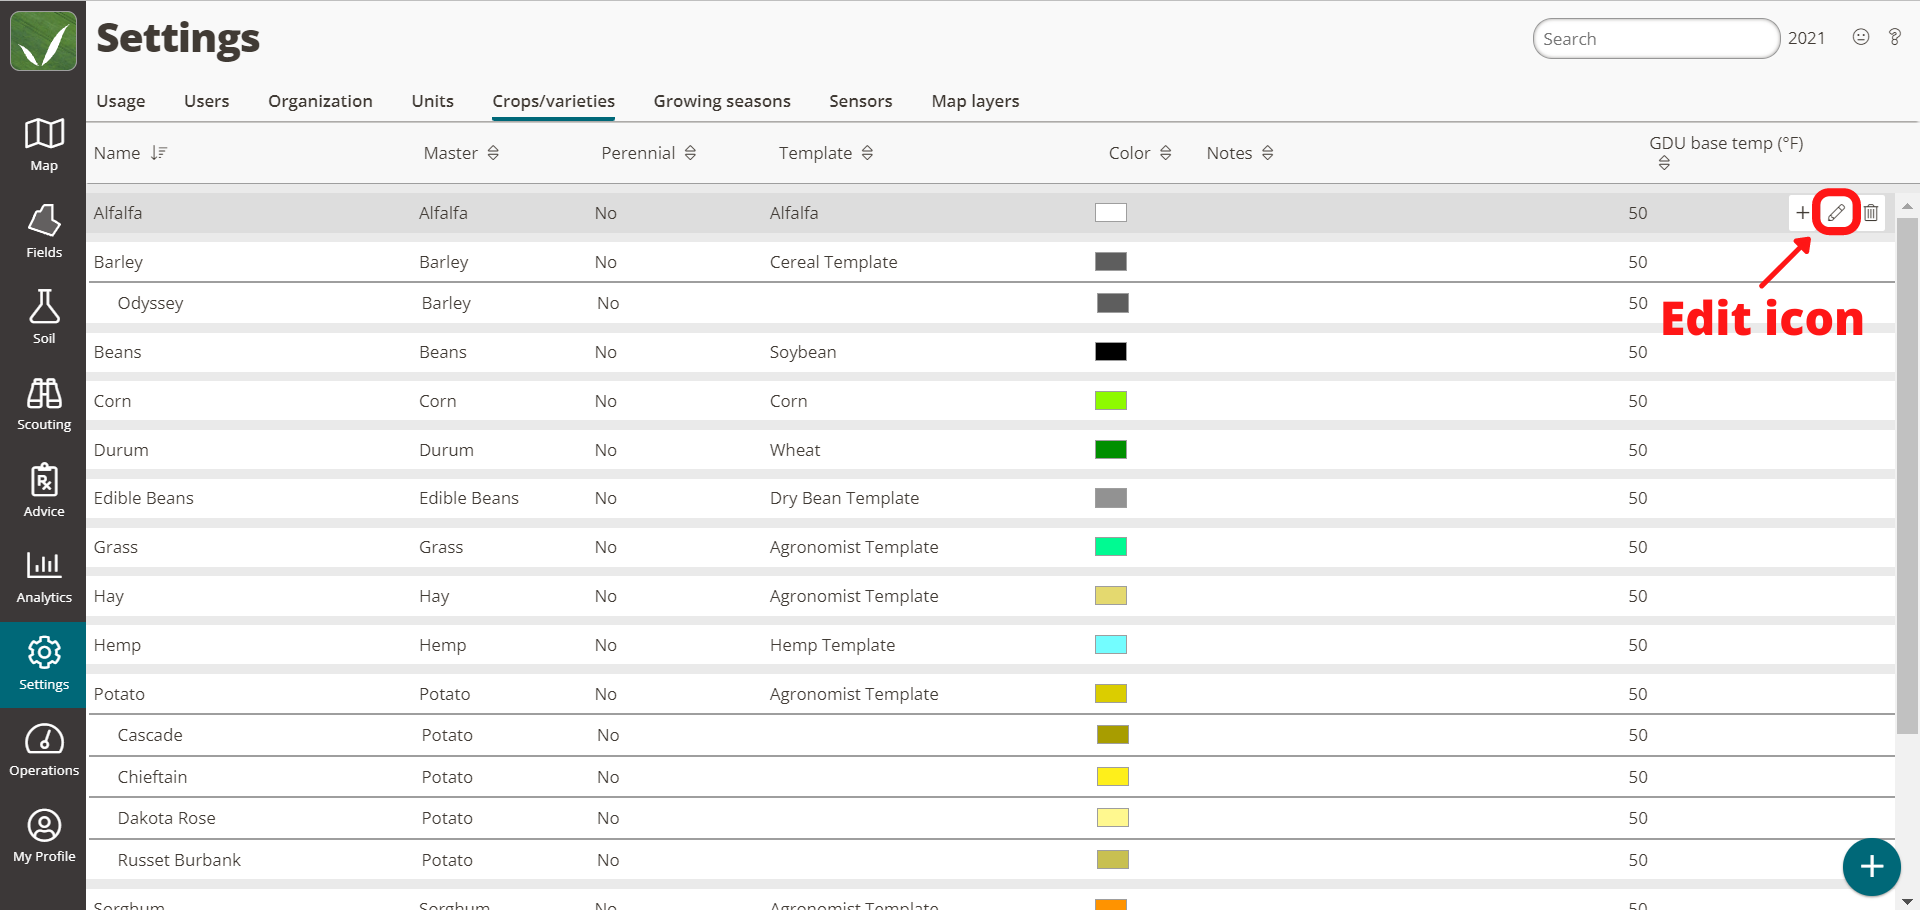Image resolution: width=1920 pixels, height=910 pixels.
Task: Sort by Name column sort icon
Action: (x=158, y=153)
